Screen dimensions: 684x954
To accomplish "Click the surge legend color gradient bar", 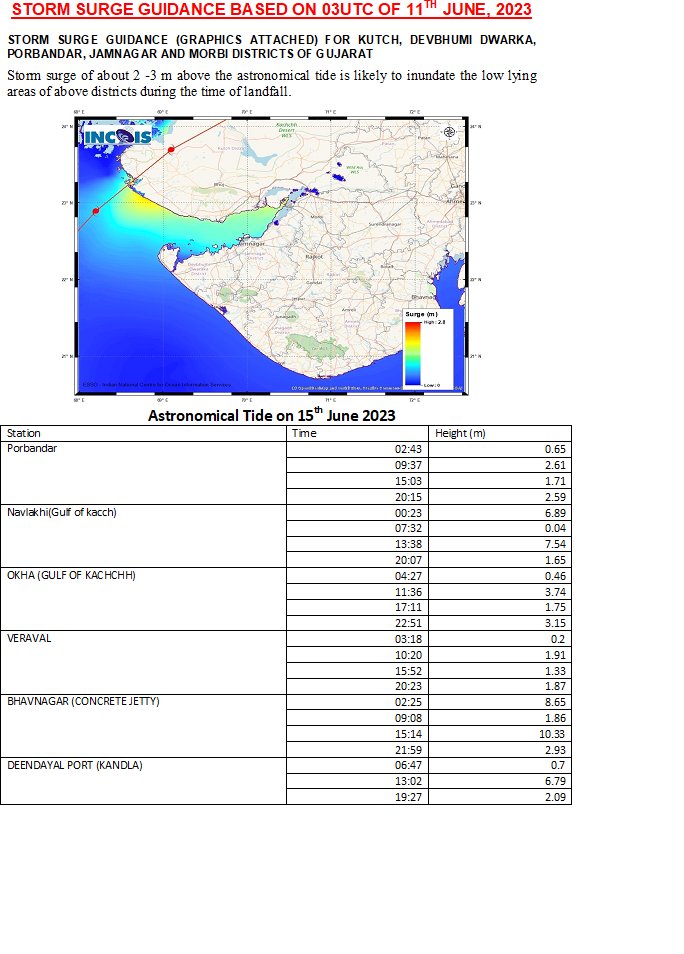I will point(413,353).
